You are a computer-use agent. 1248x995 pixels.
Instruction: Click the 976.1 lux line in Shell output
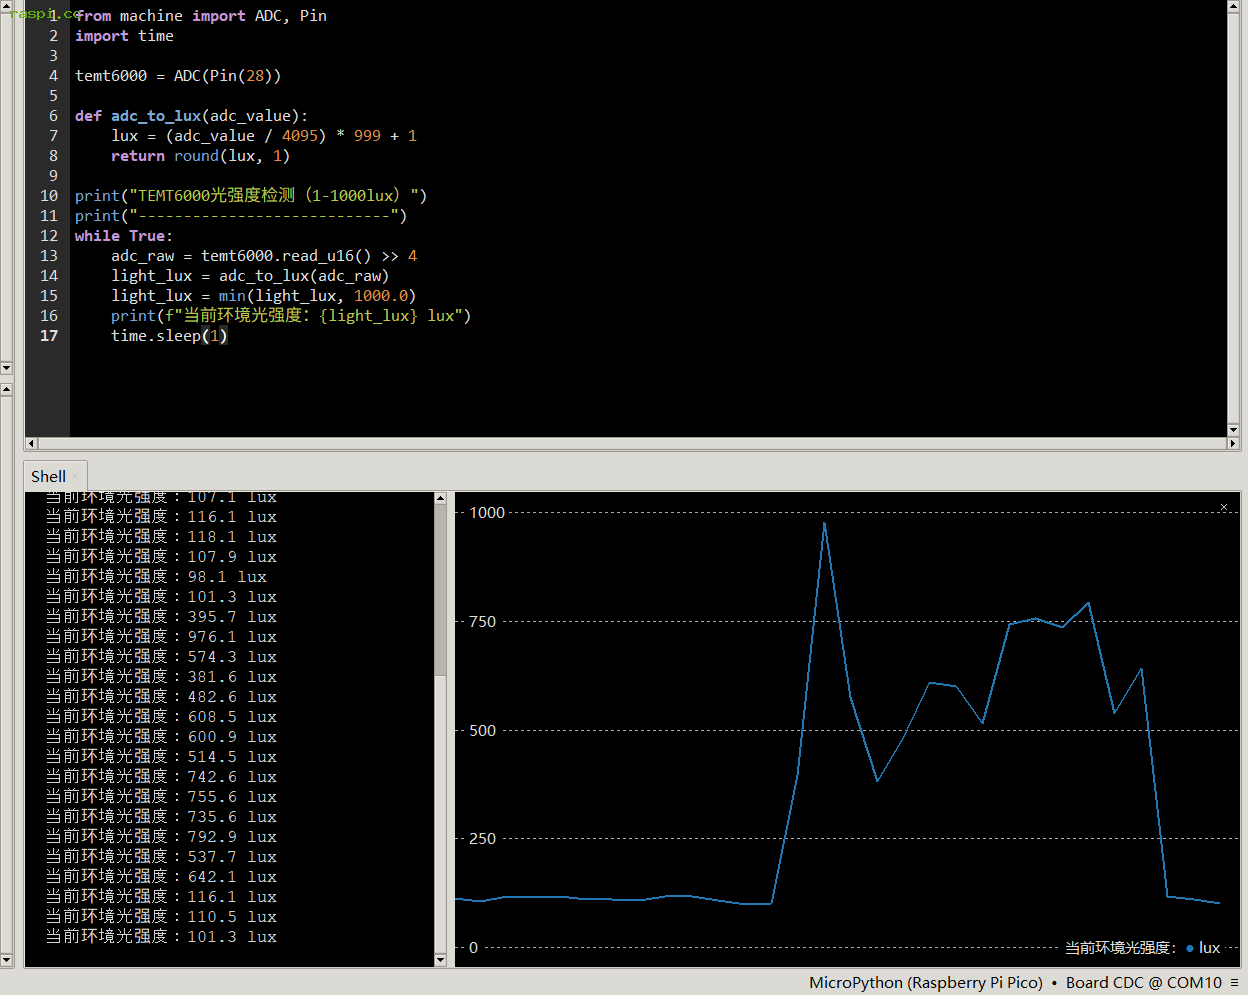(160, 637)
